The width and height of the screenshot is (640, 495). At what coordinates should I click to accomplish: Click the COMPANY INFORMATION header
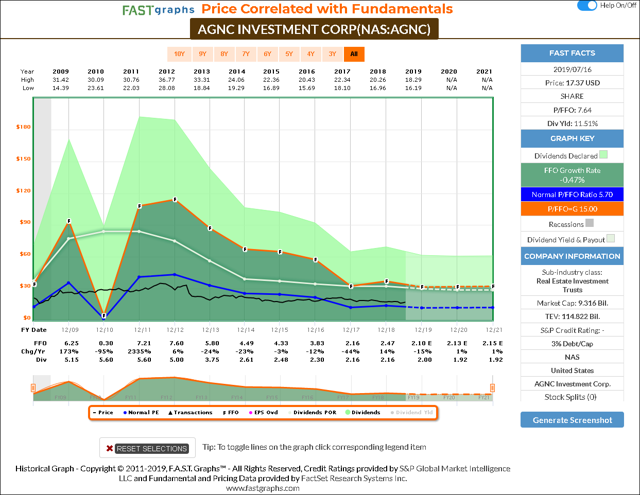(572, 256)
